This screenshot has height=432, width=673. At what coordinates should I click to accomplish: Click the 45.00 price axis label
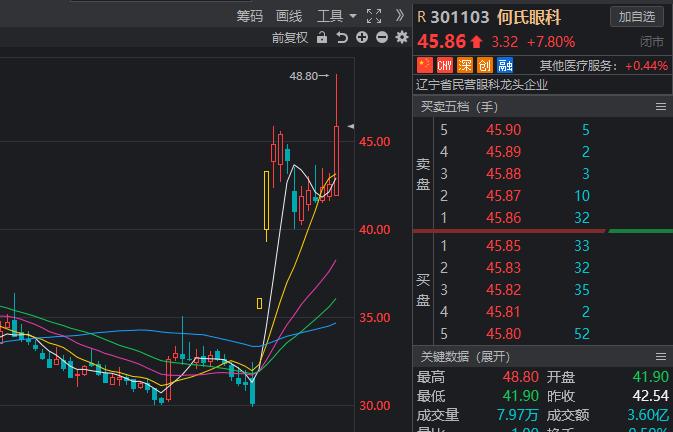point(375,142)
